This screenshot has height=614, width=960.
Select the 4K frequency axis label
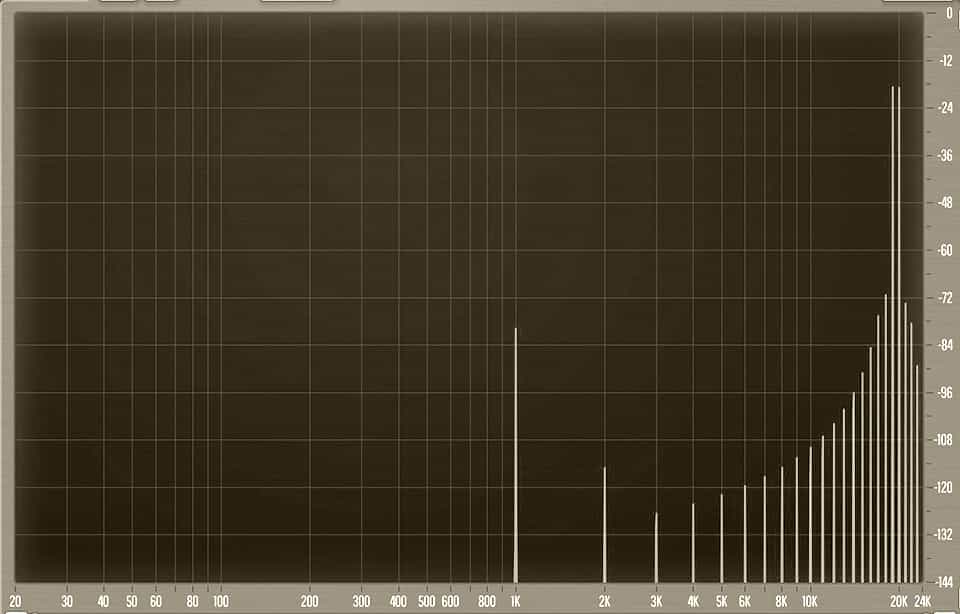[x=693, y=601]
